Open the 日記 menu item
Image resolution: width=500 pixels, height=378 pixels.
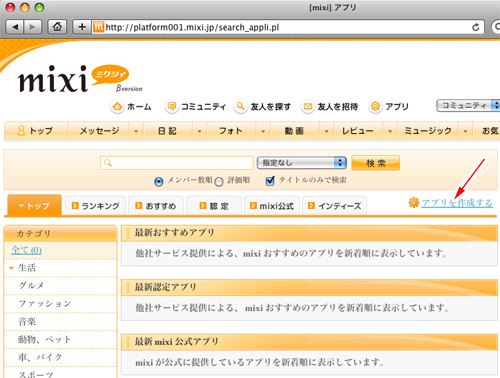click(x=167, y=131)
